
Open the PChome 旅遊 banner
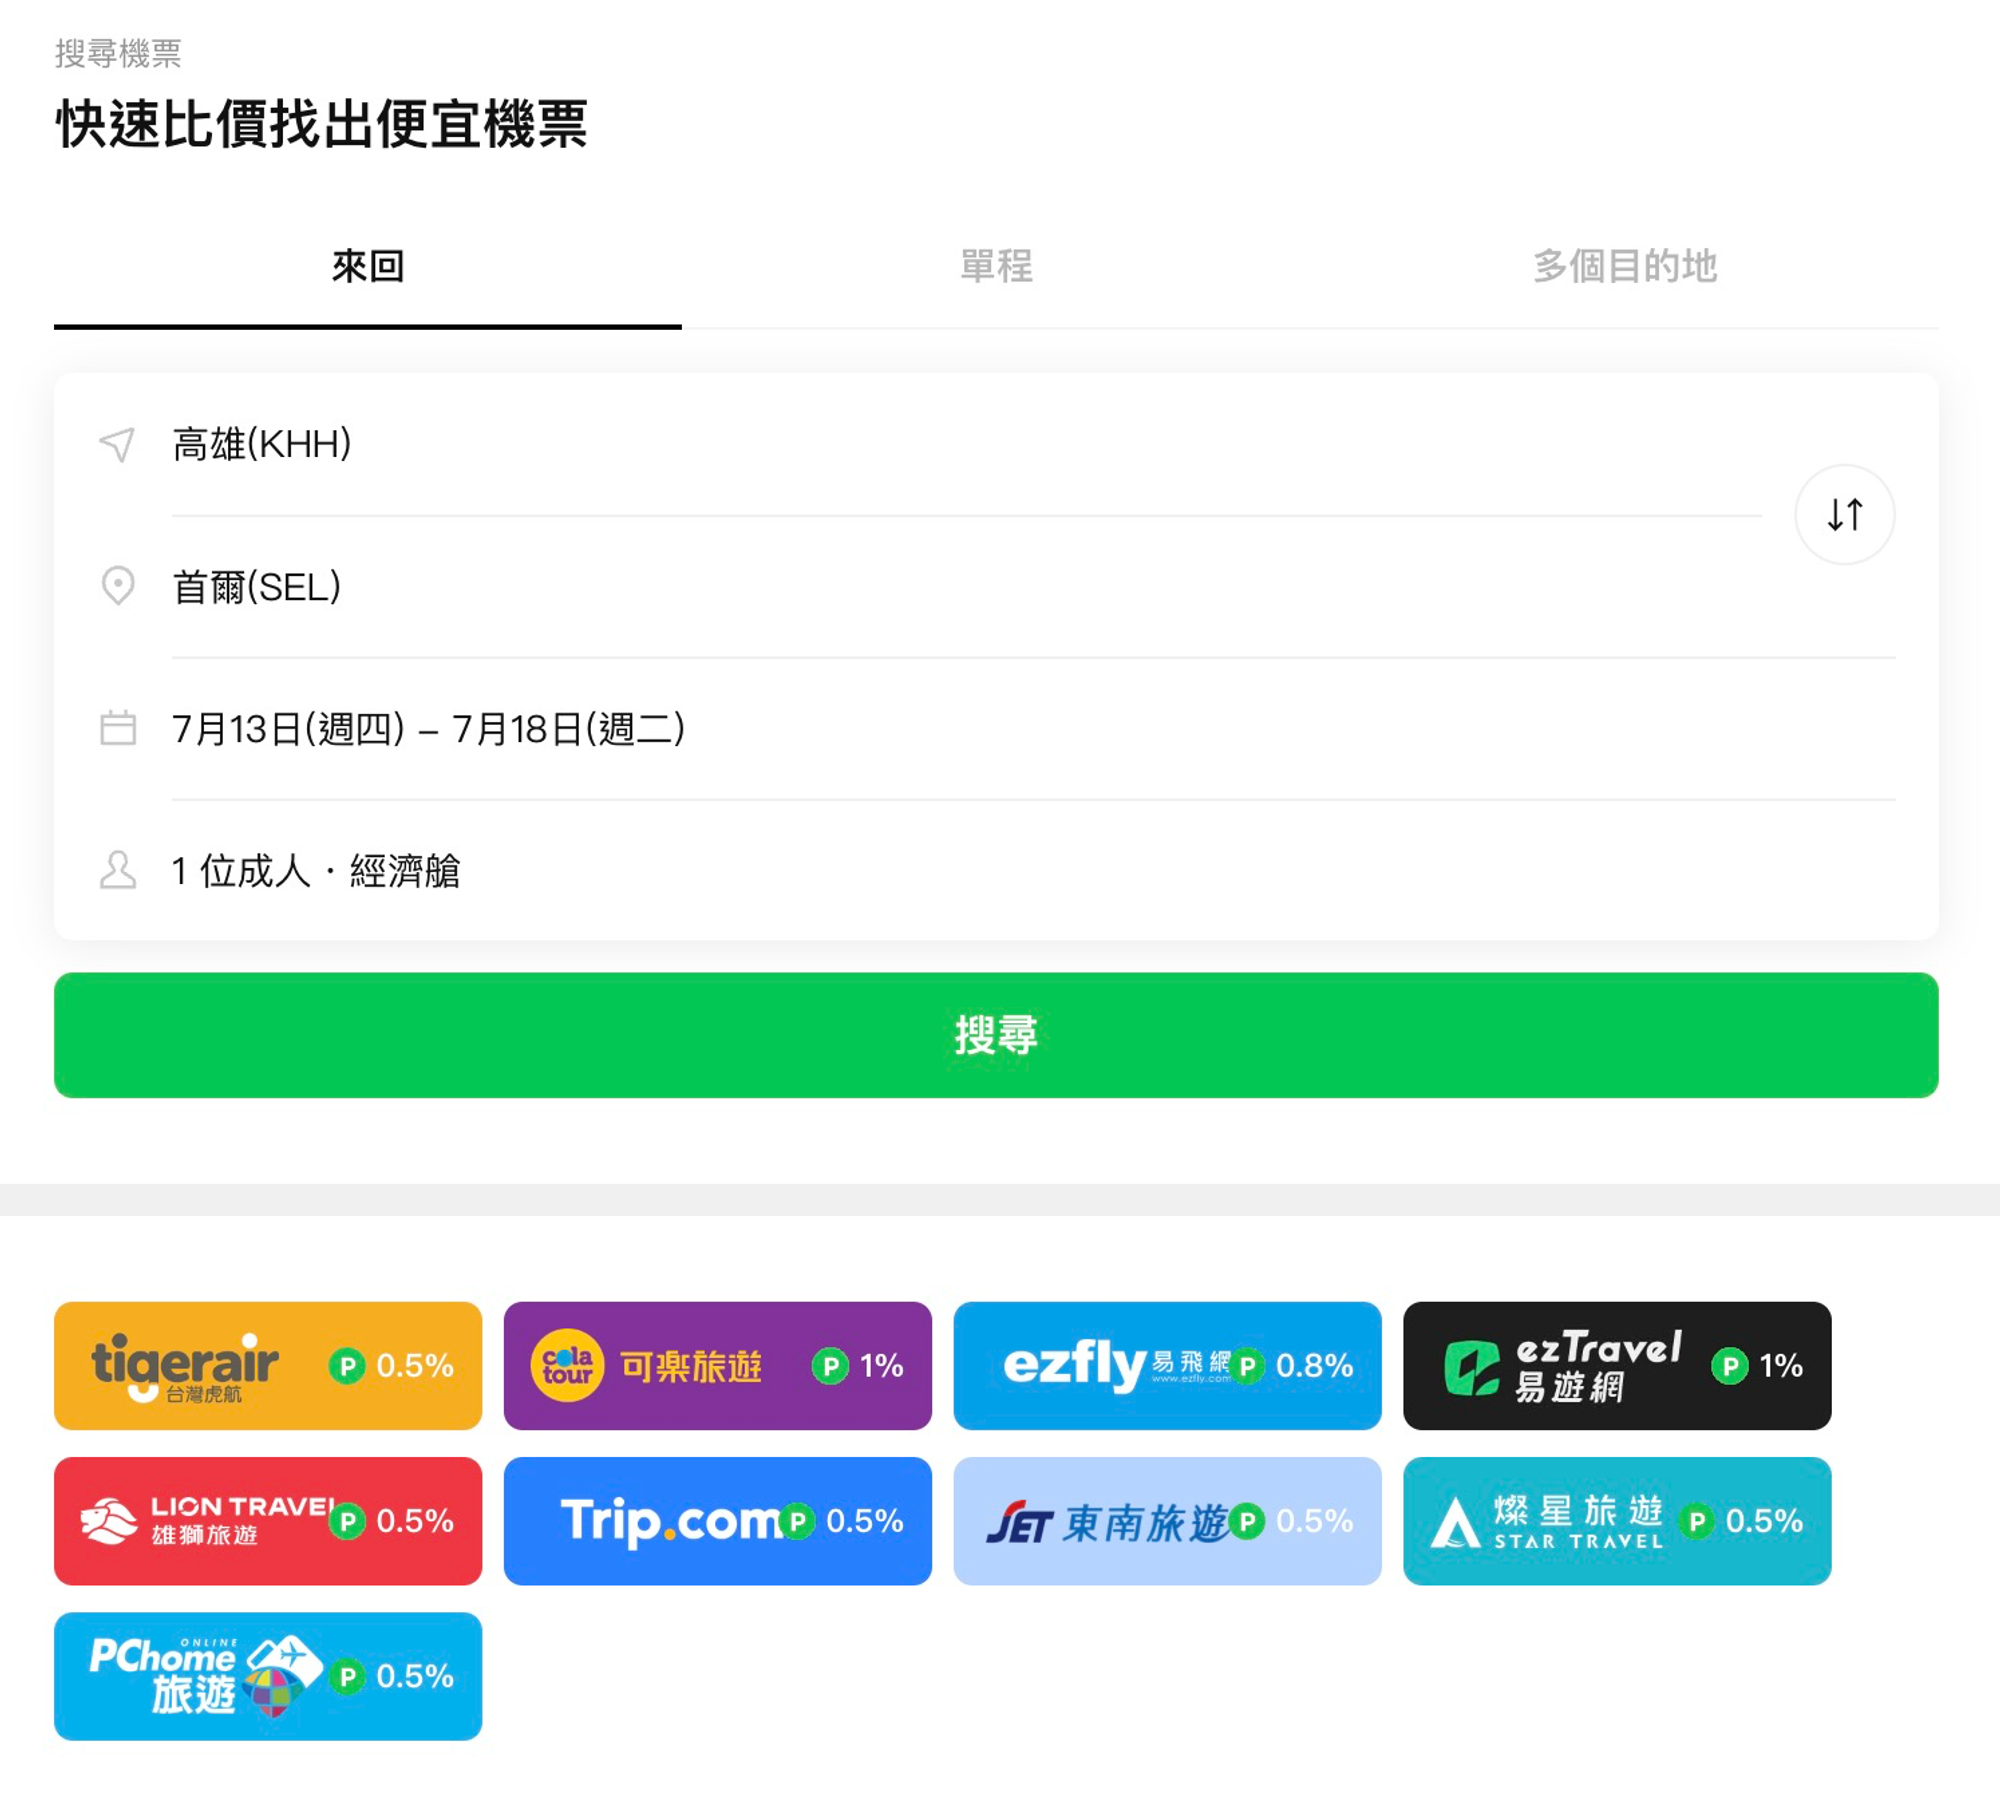pos(268,1677)
